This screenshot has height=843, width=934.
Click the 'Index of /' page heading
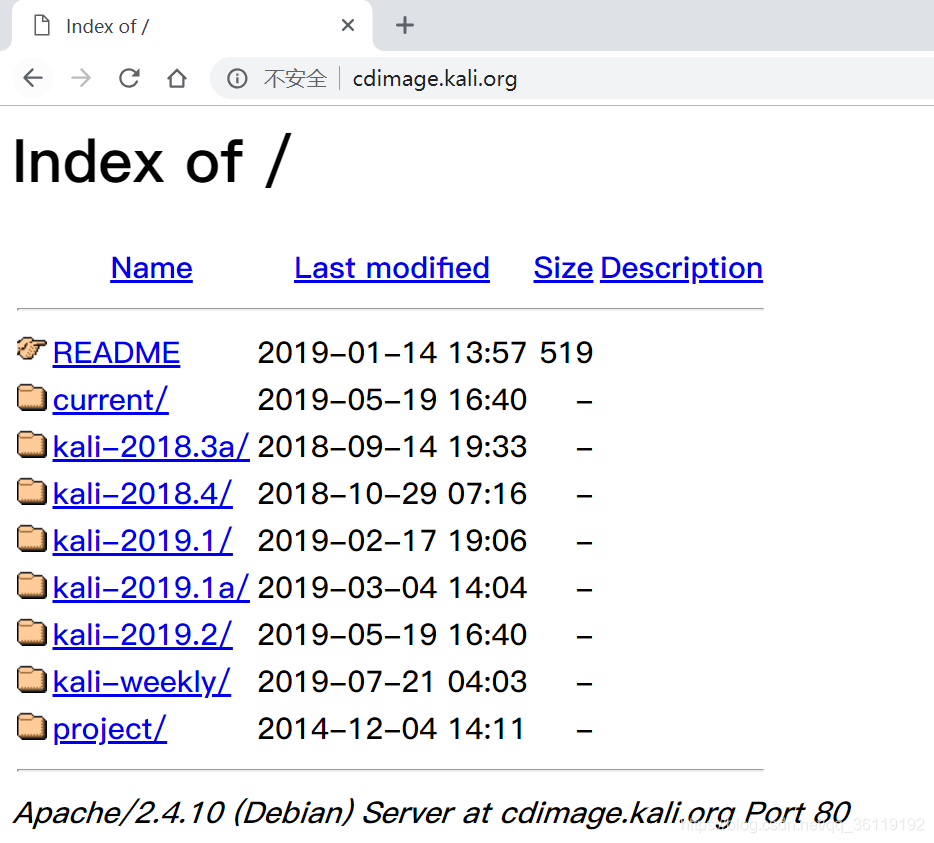pyautogui.click(x=152, y=161)
